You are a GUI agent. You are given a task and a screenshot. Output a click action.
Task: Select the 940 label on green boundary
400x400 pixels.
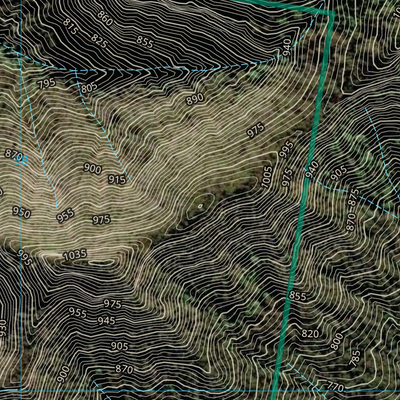tap(312, 170)
